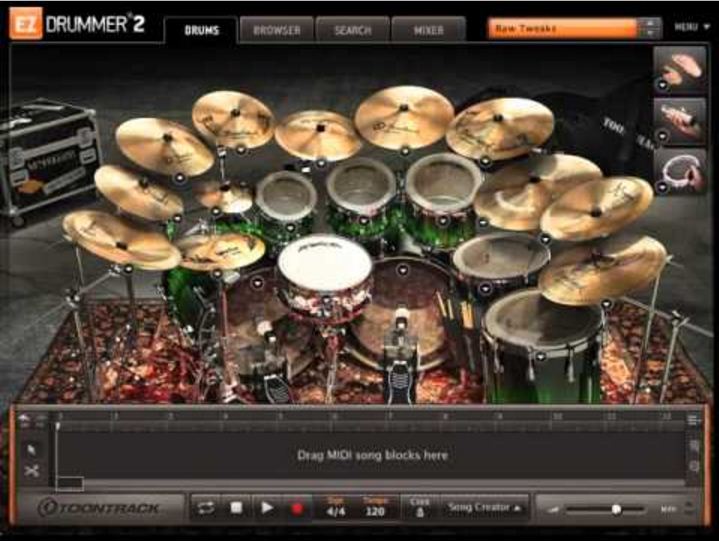Click the MIDI indicator label
This screenshot has width=719, height=542.
[x=668, y=509]
